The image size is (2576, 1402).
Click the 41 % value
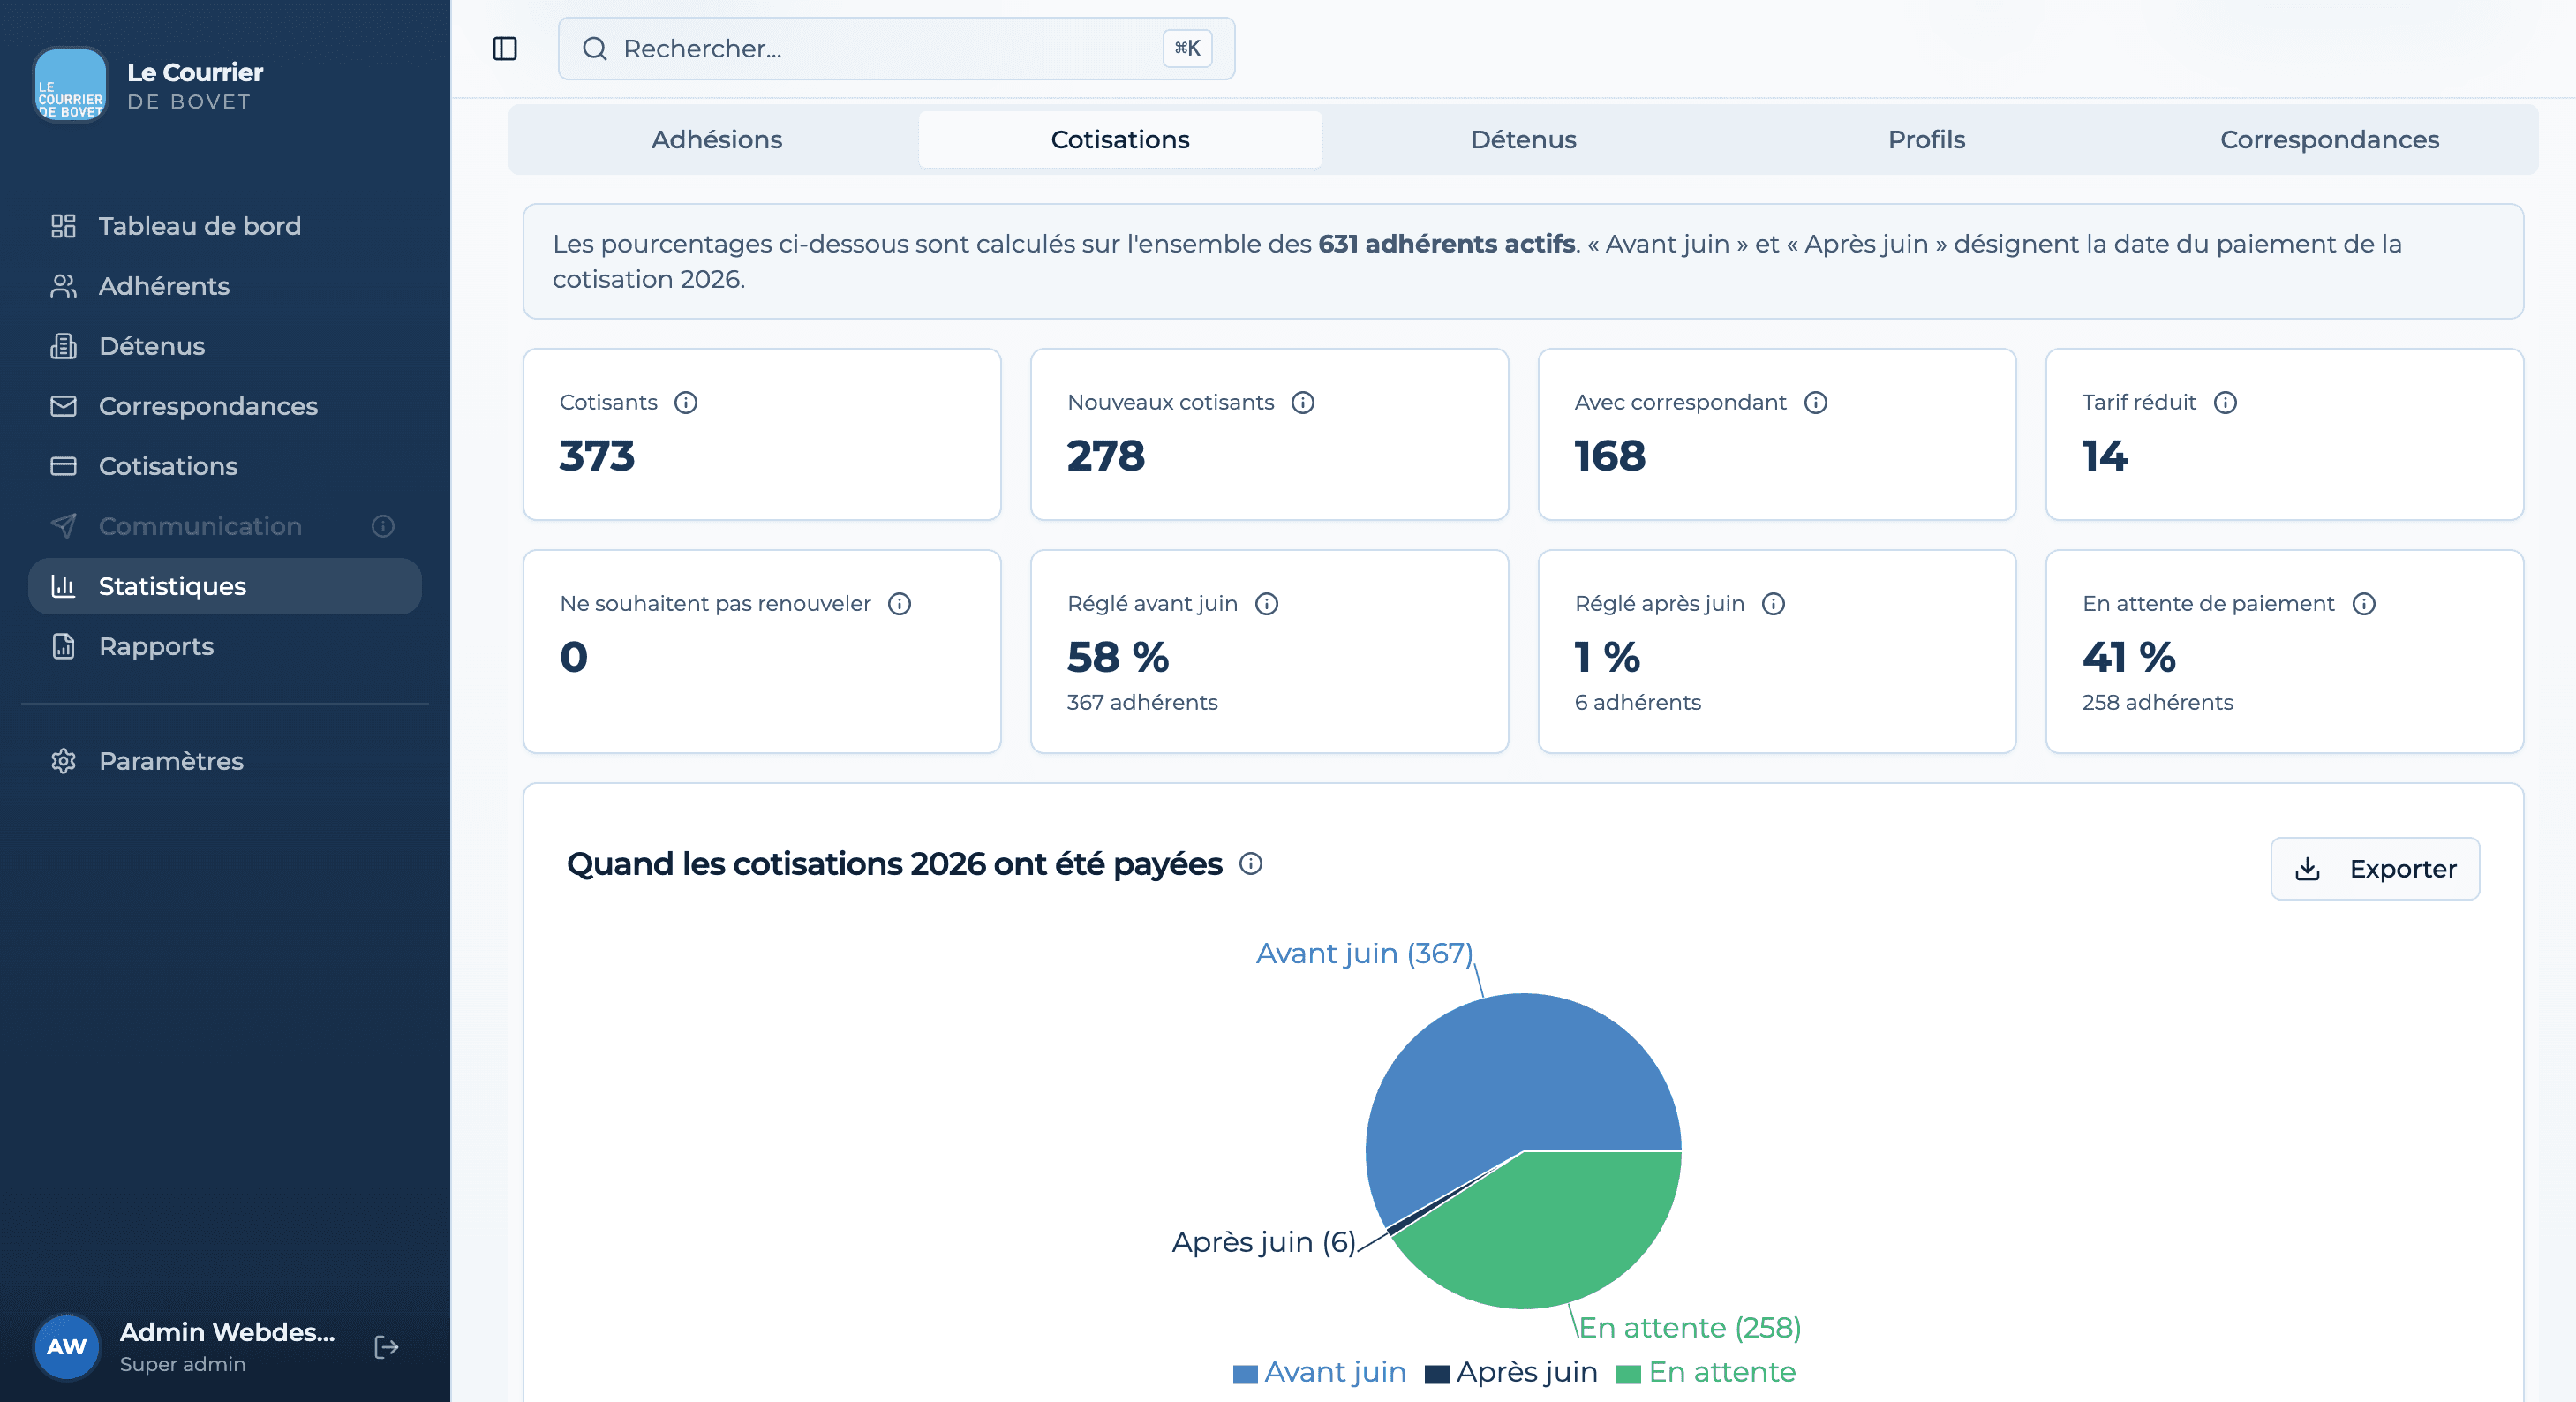click(x=2129, y=657)
